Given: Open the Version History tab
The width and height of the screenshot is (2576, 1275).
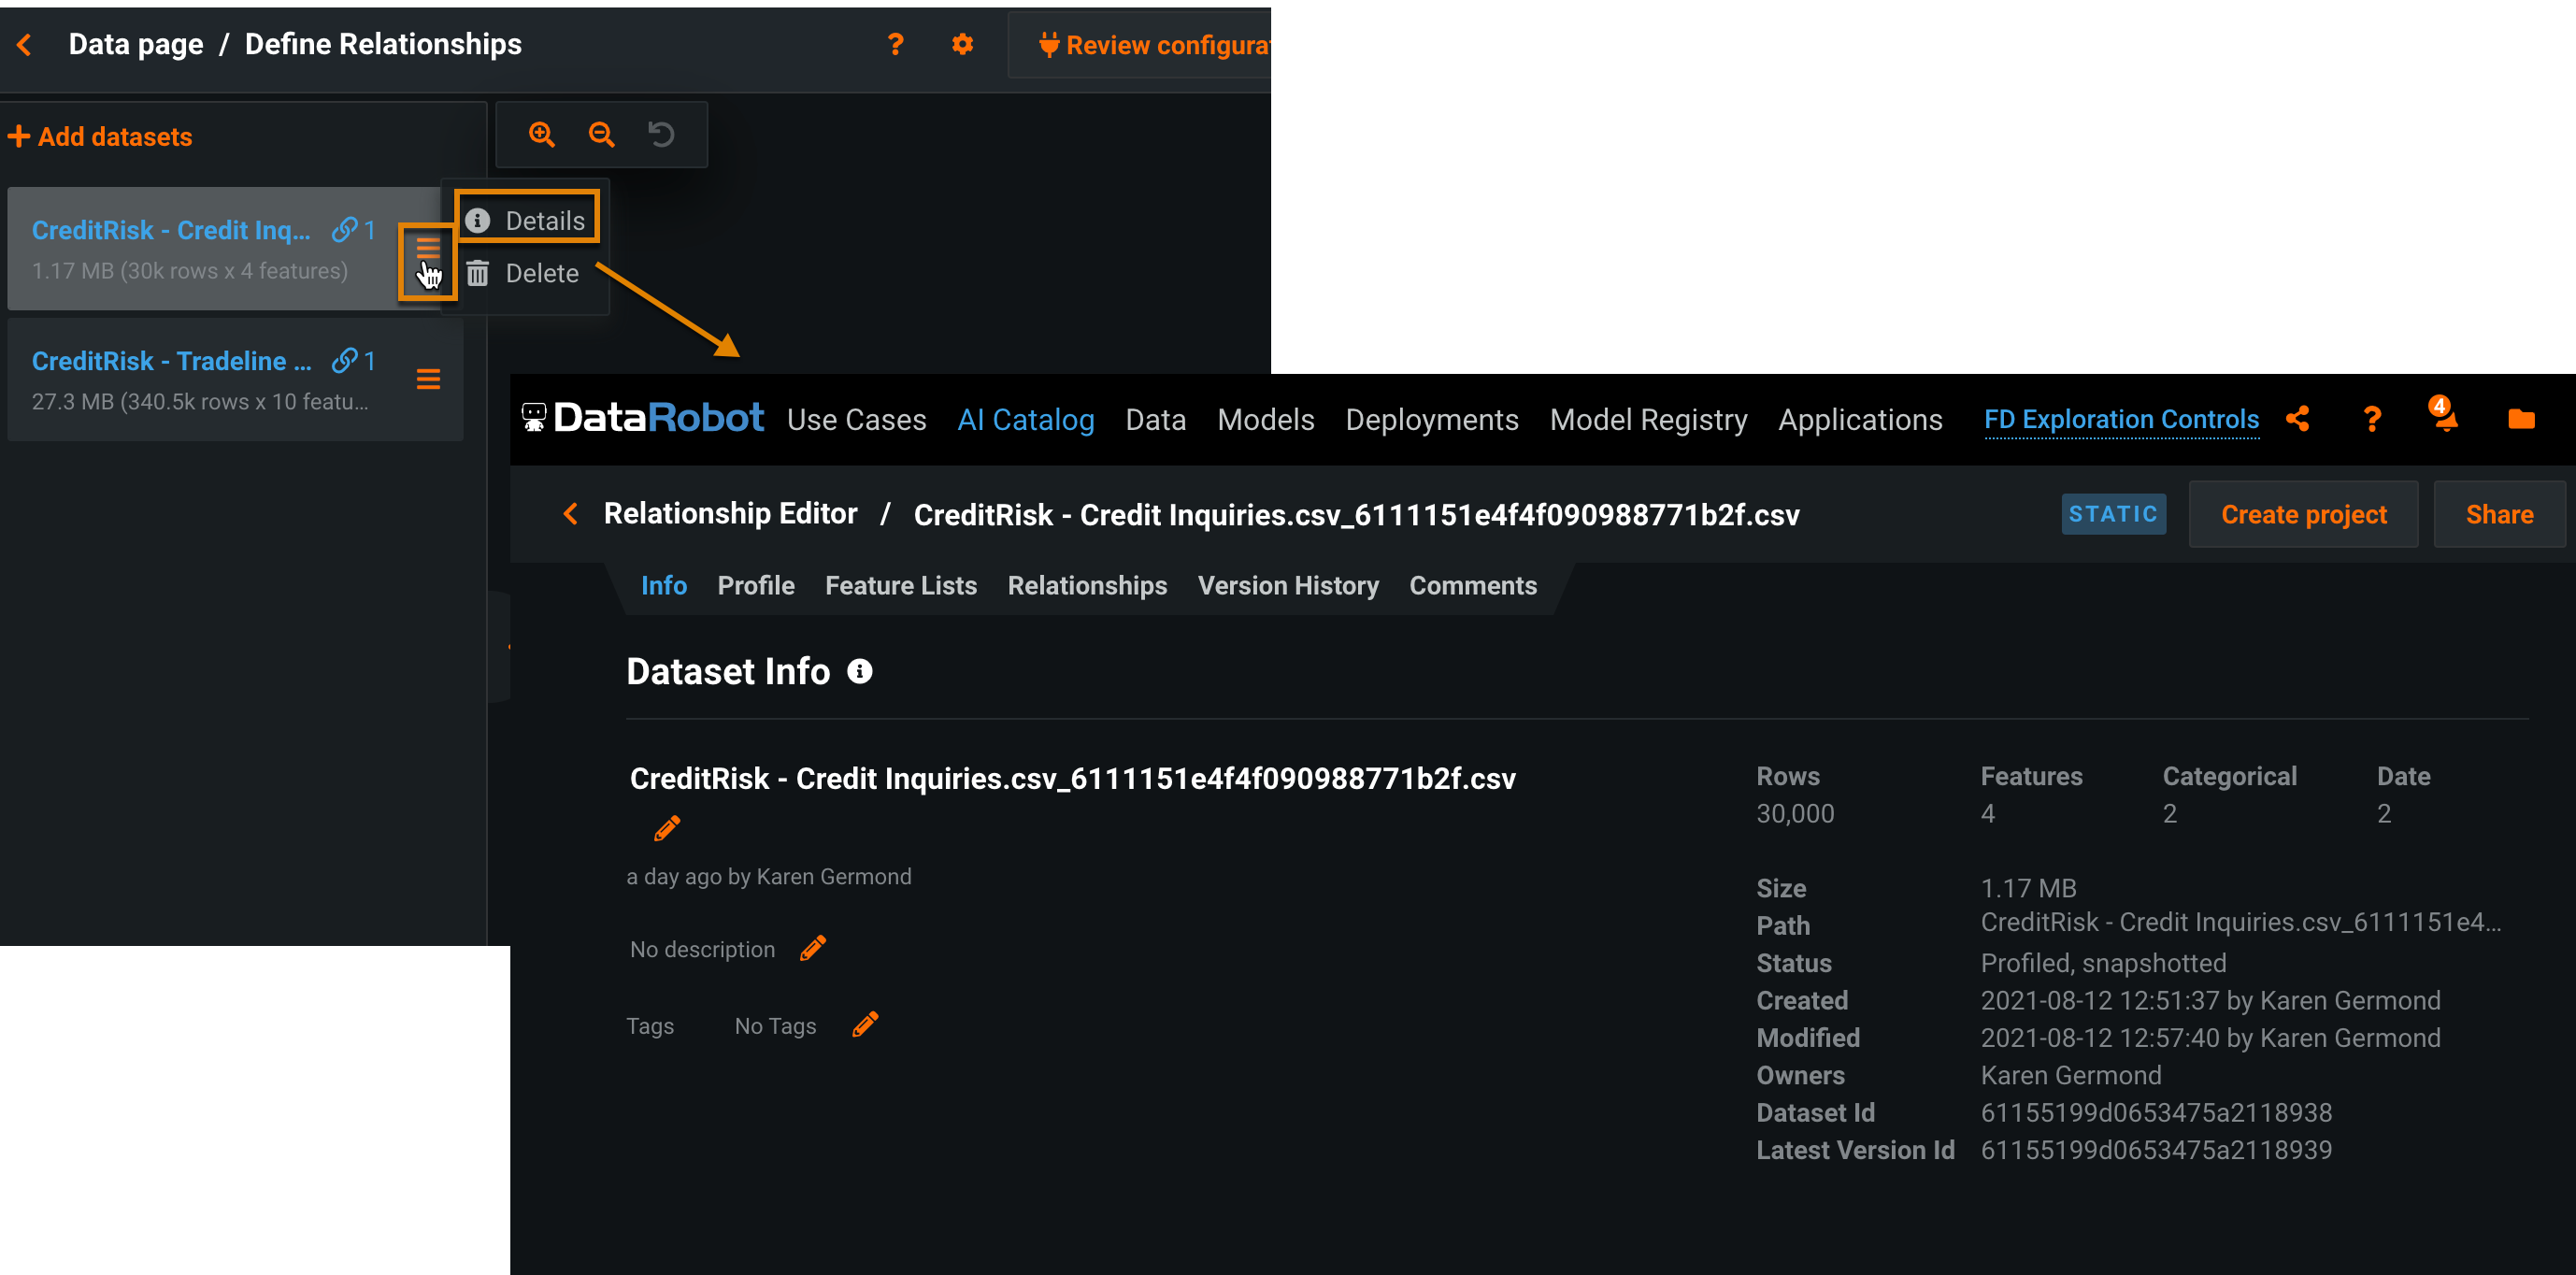Looking at the screenshot, I should 1287,585.
